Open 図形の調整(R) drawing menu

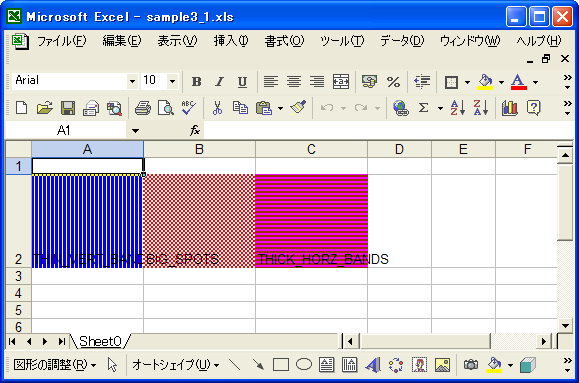(x=55, y=365)
